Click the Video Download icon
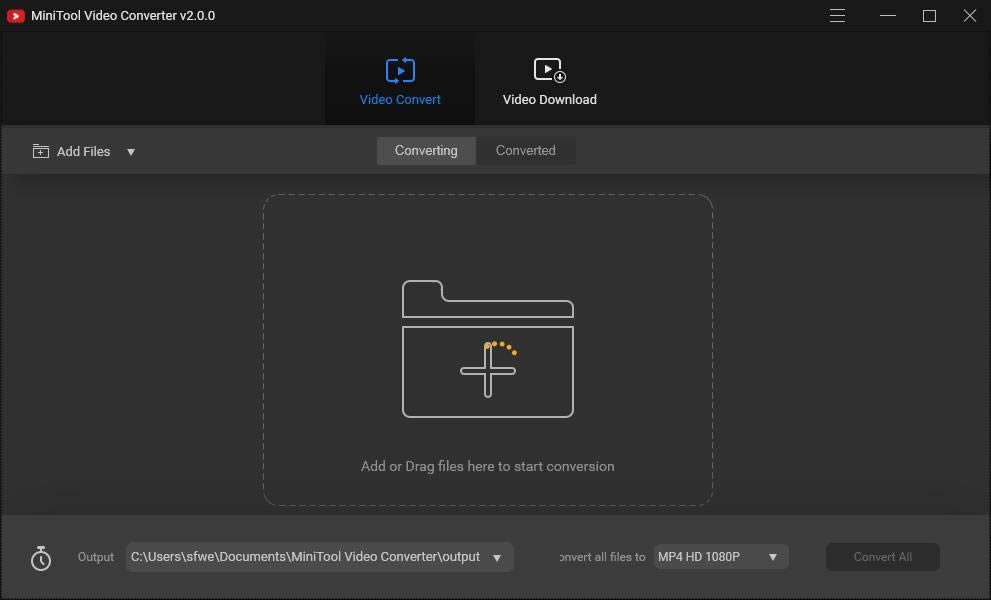Viewport: 991px width, 600px height. 549,70
